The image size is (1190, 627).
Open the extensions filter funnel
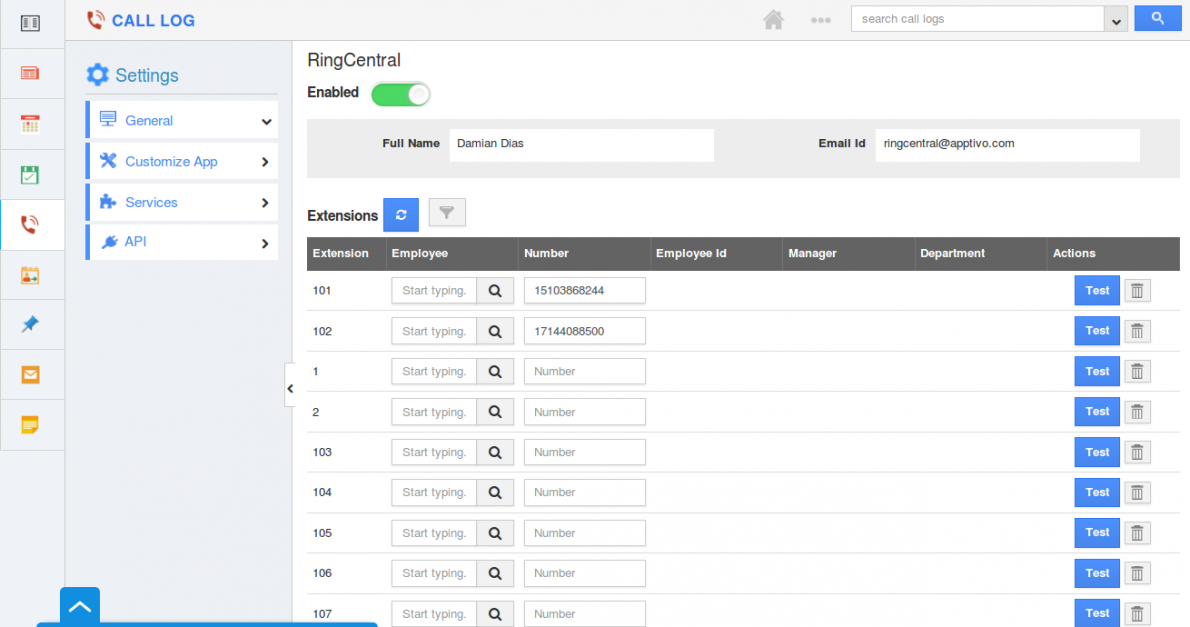click(x=447, y=213)
